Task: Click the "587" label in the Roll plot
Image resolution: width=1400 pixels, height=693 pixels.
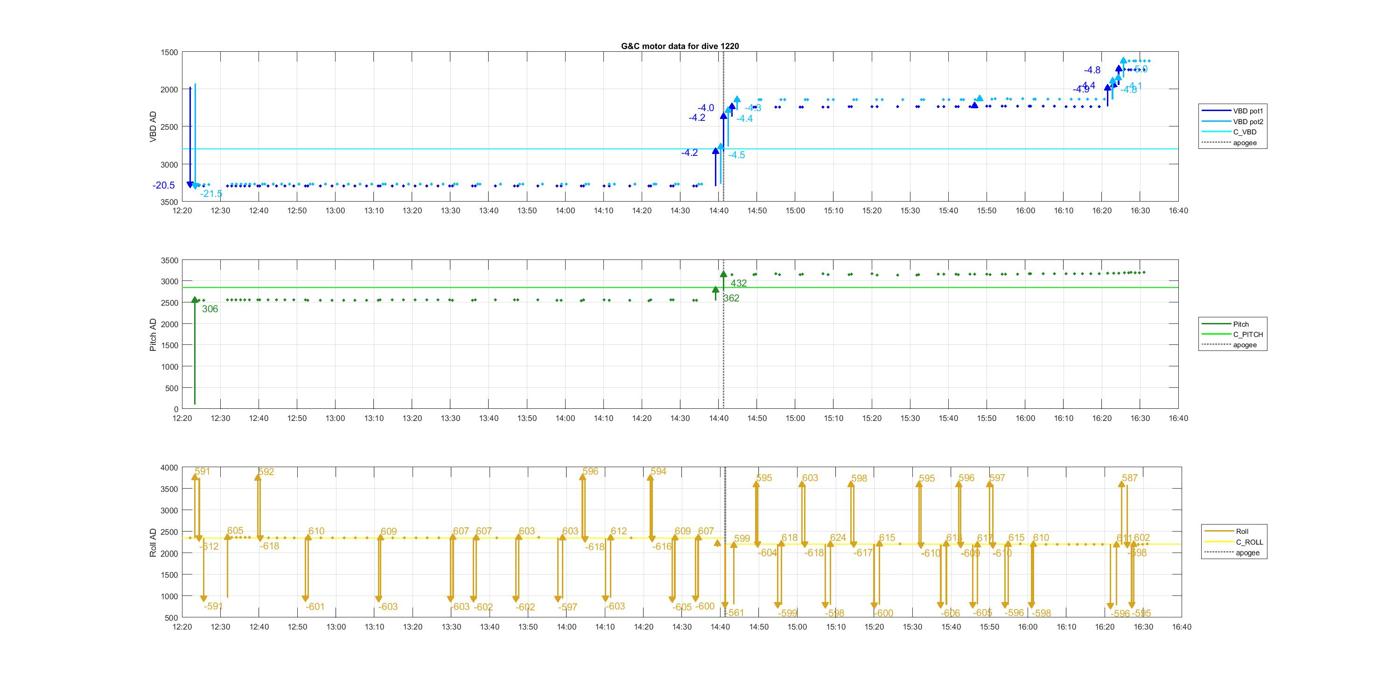Action: (x=1130, y=478)
